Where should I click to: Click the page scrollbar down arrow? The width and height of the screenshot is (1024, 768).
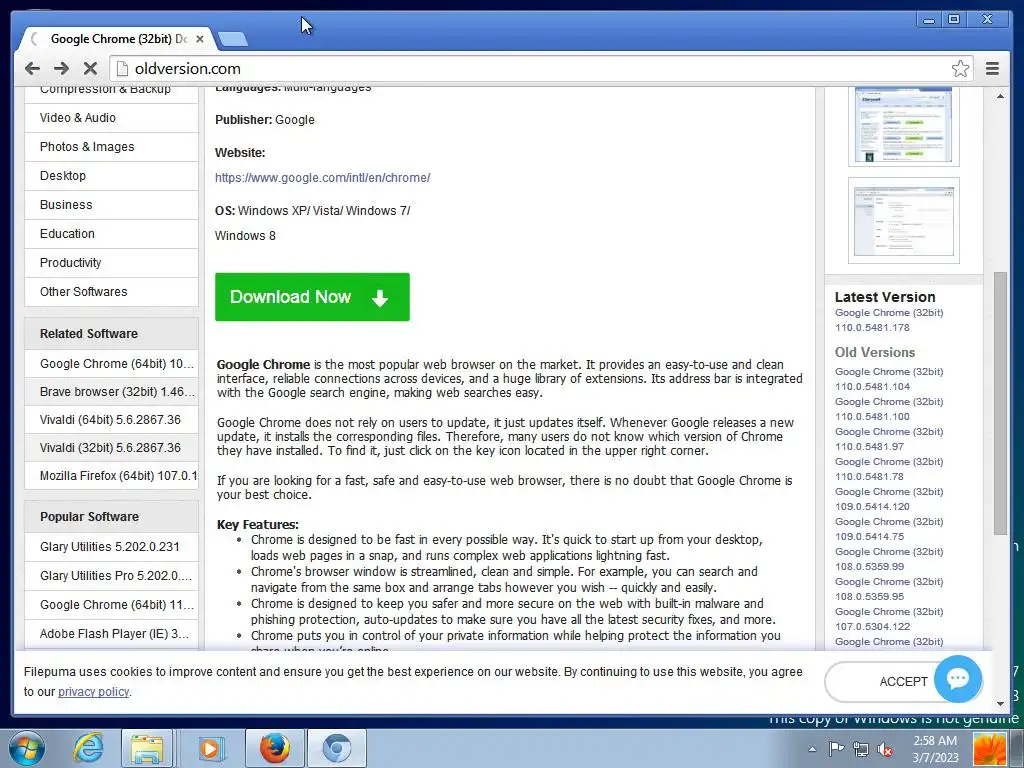click(1000, 704)
